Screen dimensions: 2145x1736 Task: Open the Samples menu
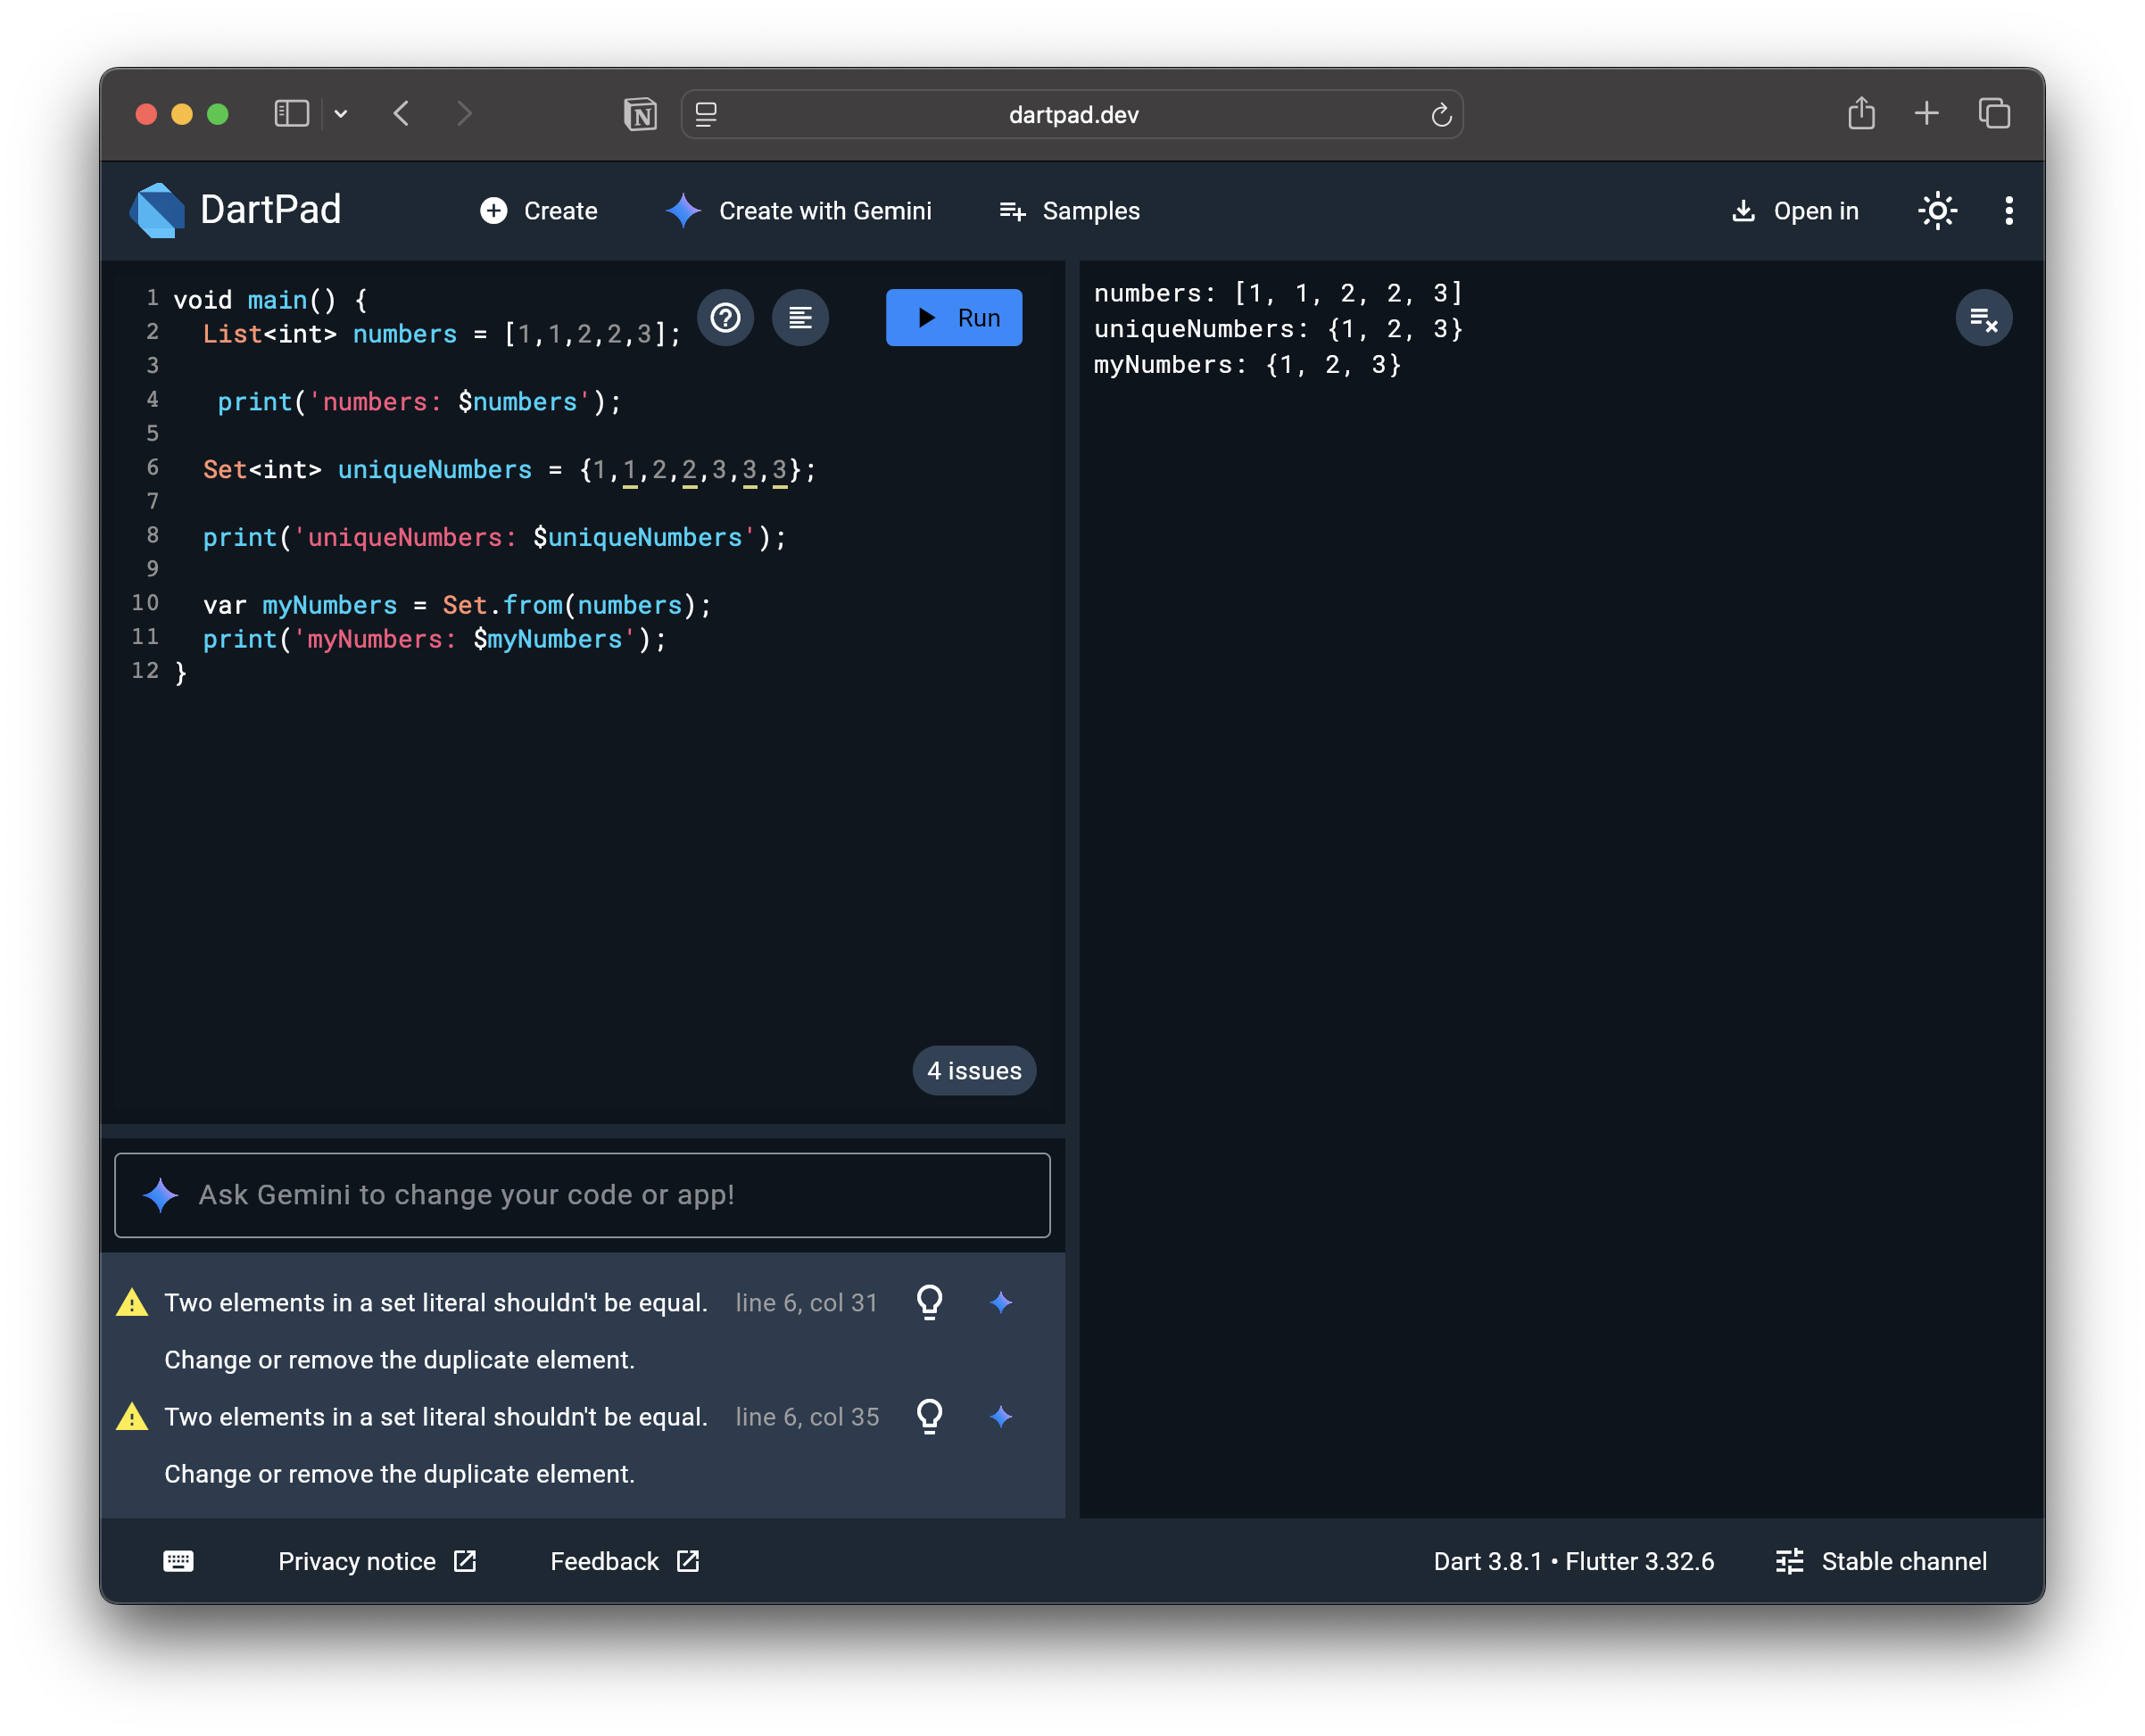tap(1069, 211)
